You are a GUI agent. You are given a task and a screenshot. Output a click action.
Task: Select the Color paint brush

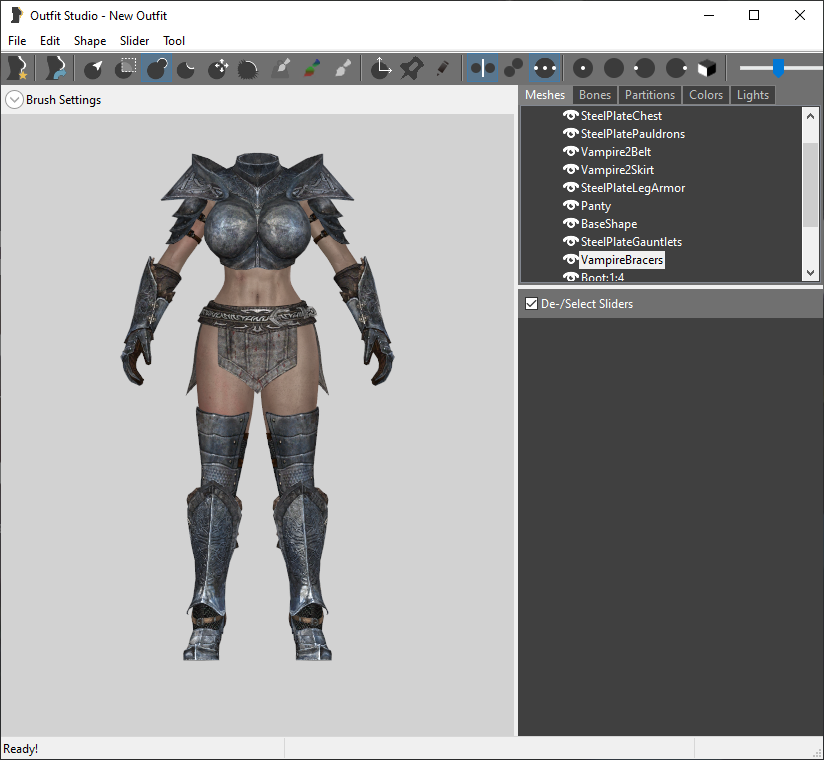312,68
